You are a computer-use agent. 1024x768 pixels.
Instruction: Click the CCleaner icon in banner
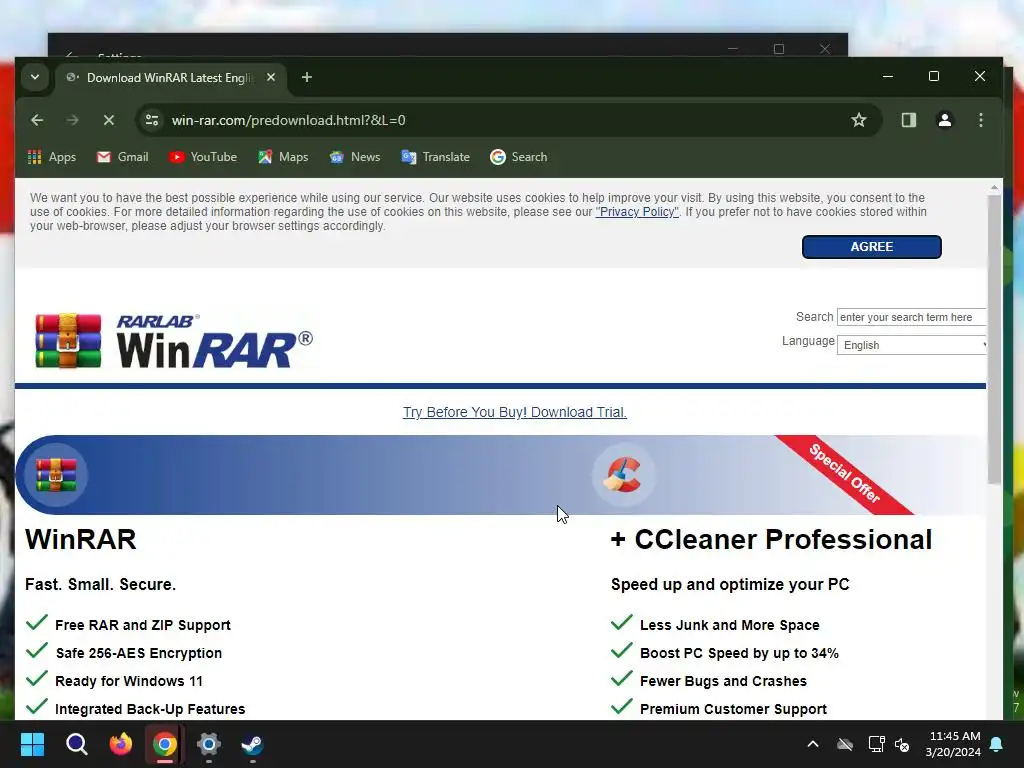tap(623, 475)
